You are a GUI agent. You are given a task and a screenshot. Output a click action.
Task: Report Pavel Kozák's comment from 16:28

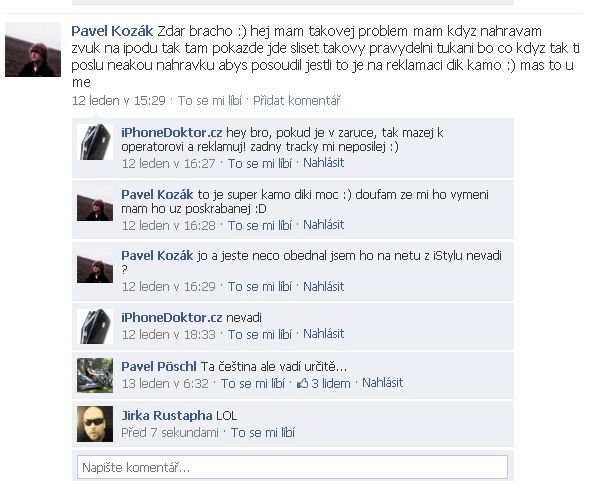(324, 225)
